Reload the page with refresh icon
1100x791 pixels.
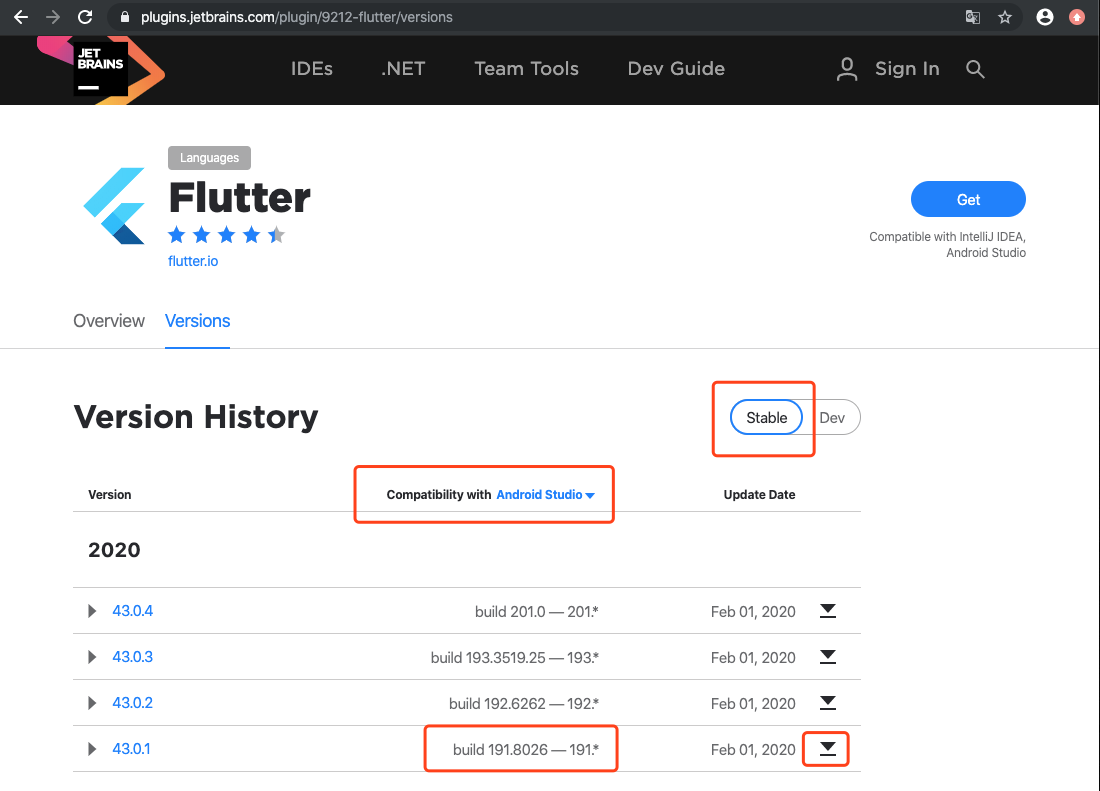pos(85,17)
